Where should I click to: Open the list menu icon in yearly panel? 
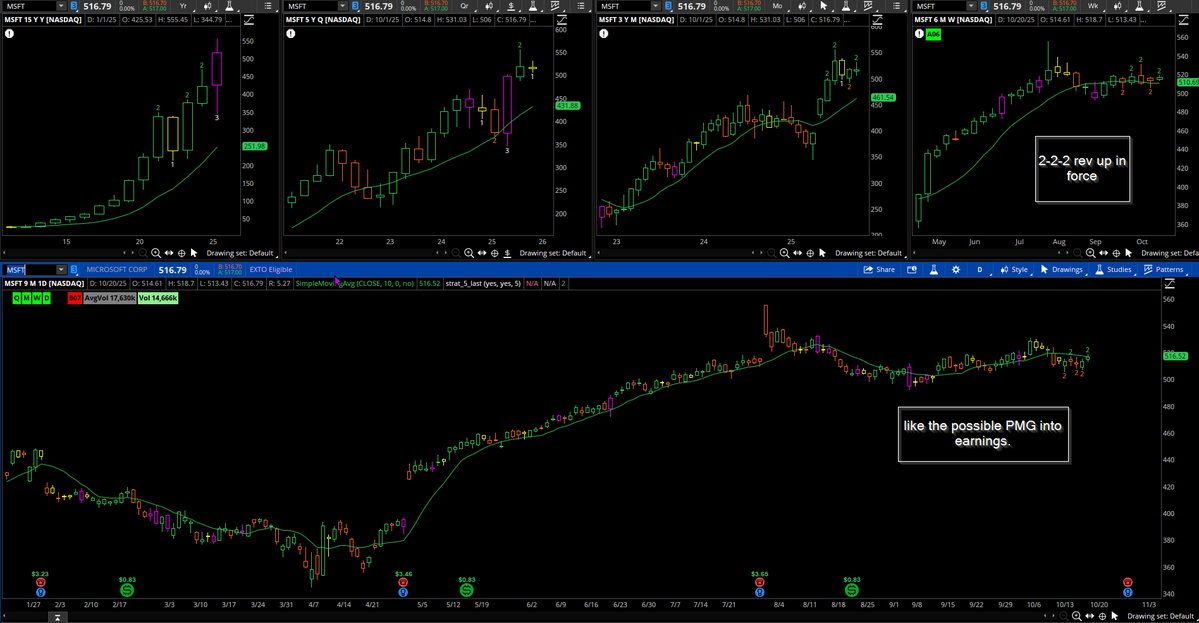click(268, 6)
